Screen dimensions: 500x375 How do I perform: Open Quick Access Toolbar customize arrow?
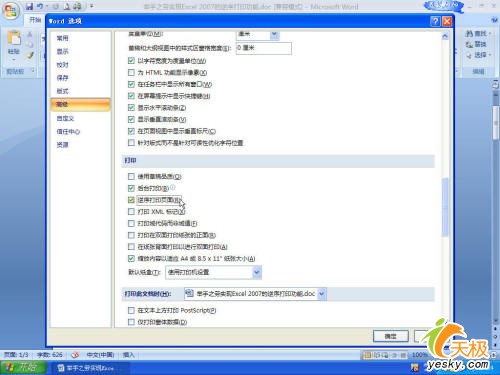tap(91, 6)
